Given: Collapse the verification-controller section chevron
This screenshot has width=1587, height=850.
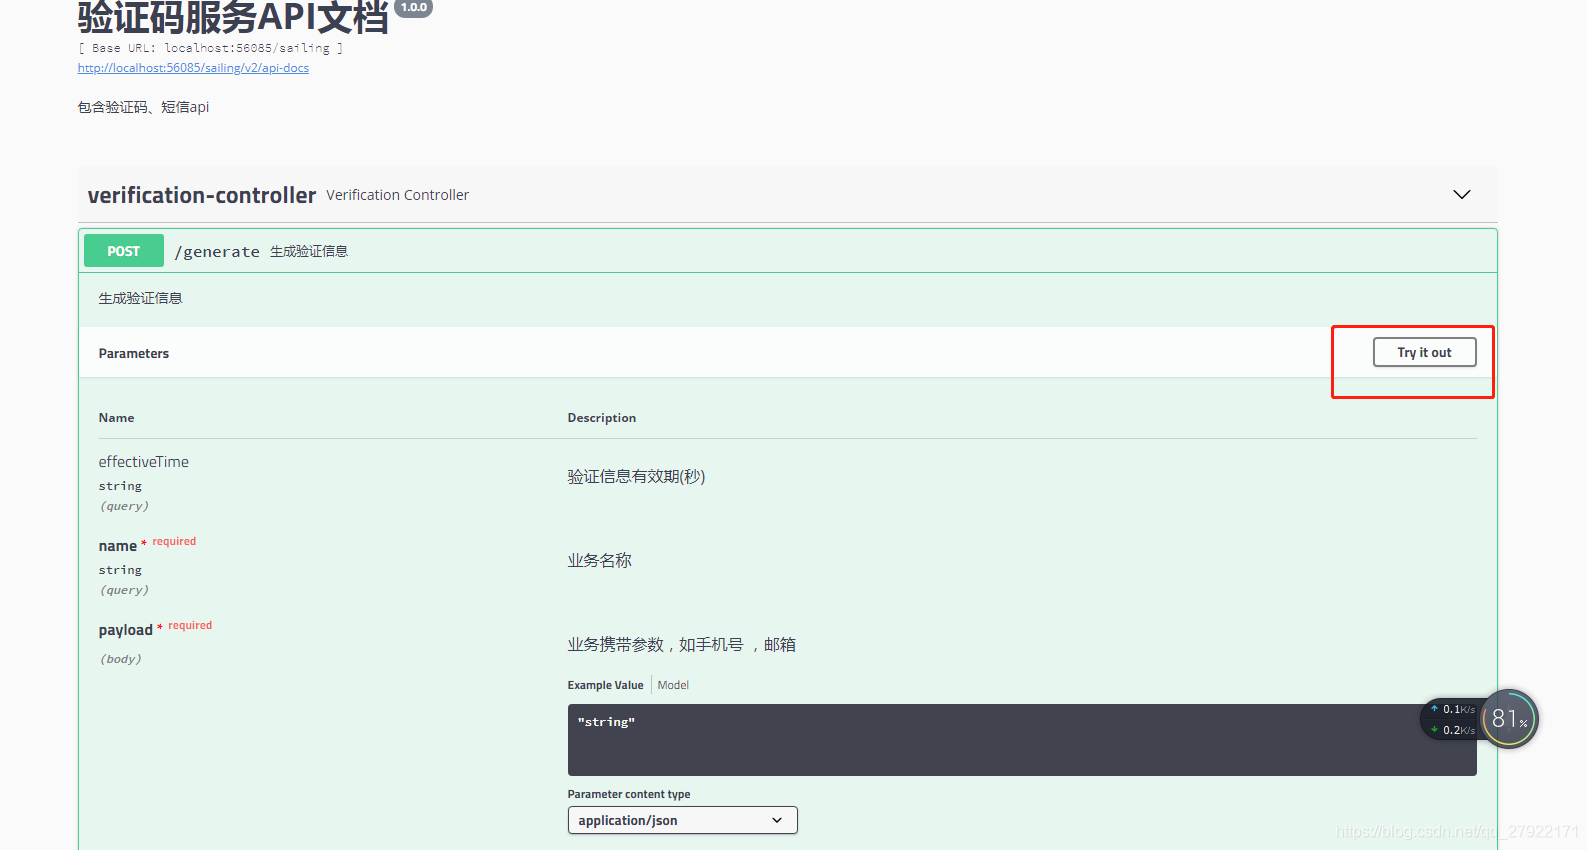Looking at the screenshot, I should (x=1462, y=194).
